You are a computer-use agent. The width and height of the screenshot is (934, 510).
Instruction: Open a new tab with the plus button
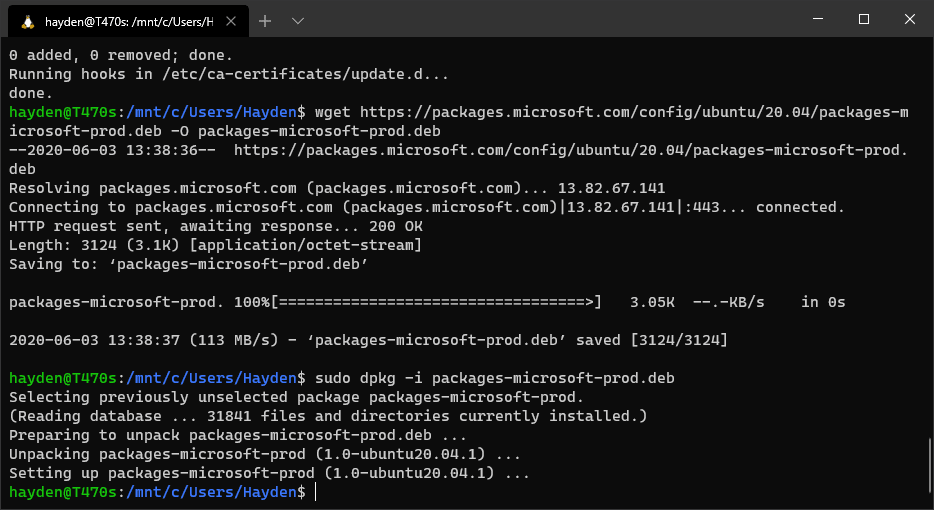click(265, 21)
